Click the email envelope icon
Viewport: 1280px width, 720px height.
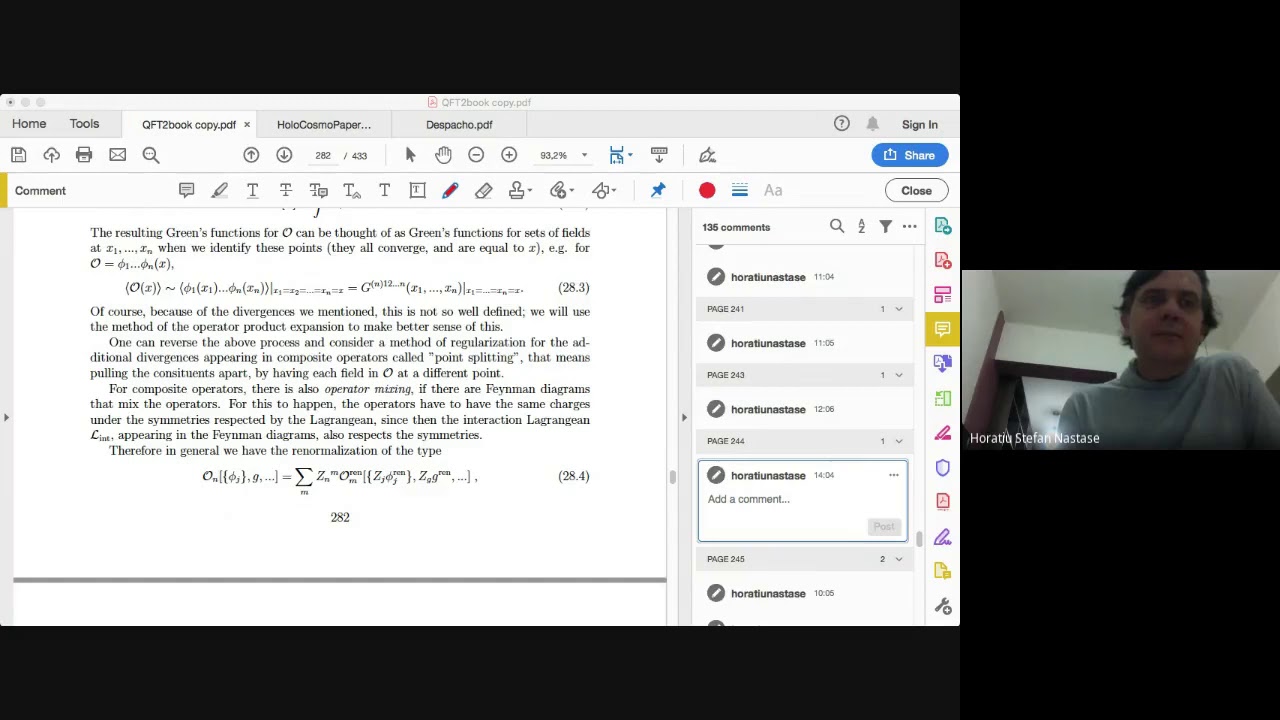click(117, 155)
